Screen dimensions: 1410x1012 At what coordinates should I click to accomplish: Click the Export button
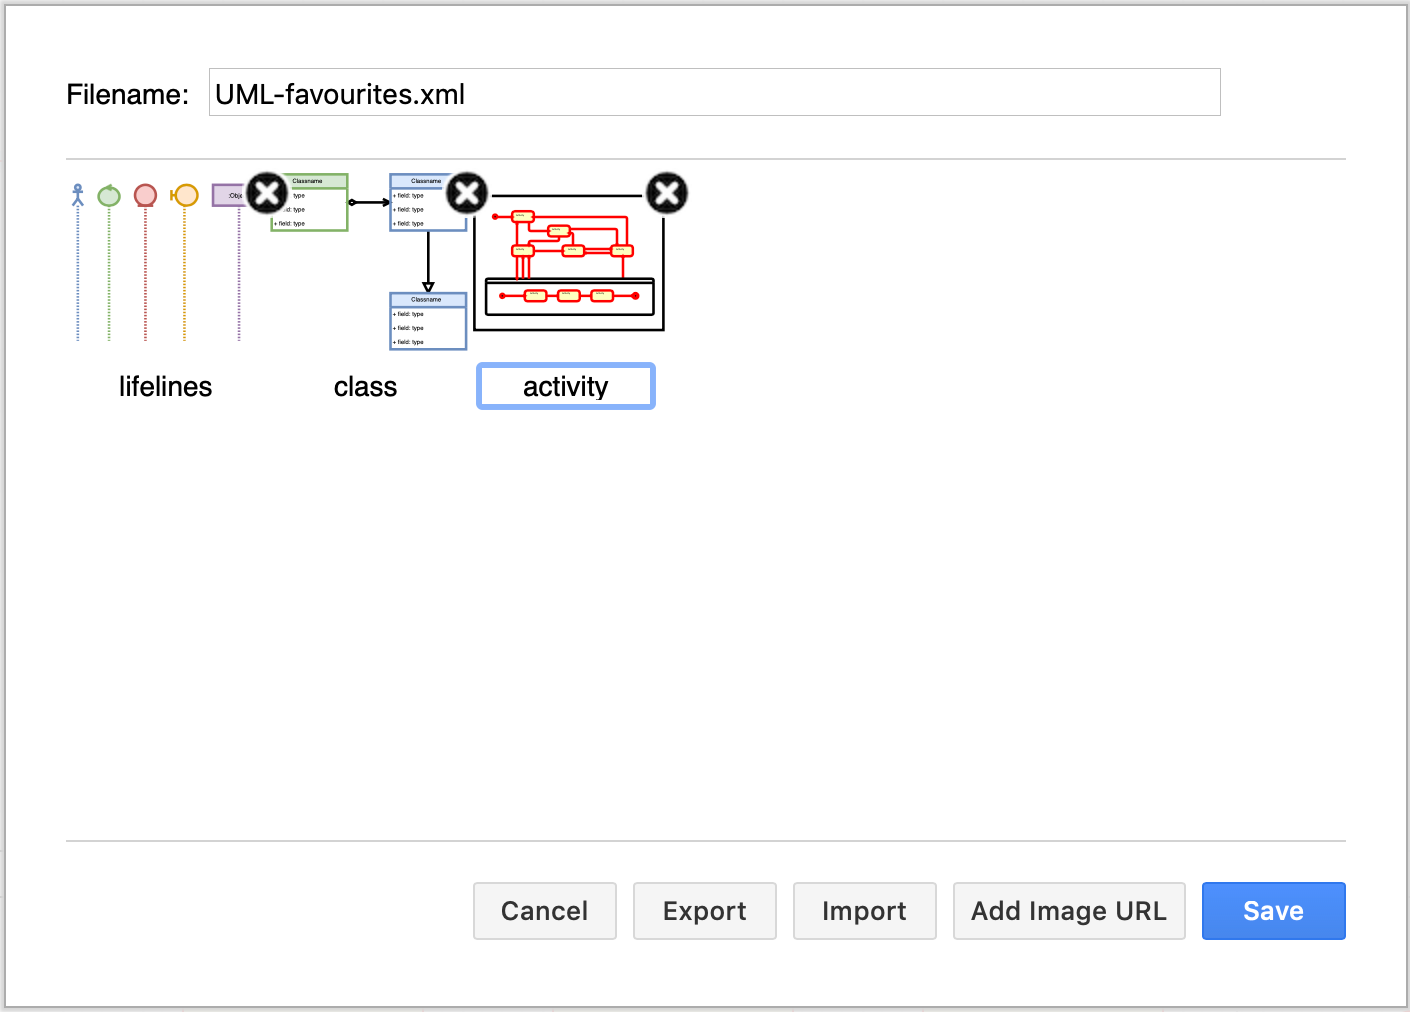(x=704, y=911)
